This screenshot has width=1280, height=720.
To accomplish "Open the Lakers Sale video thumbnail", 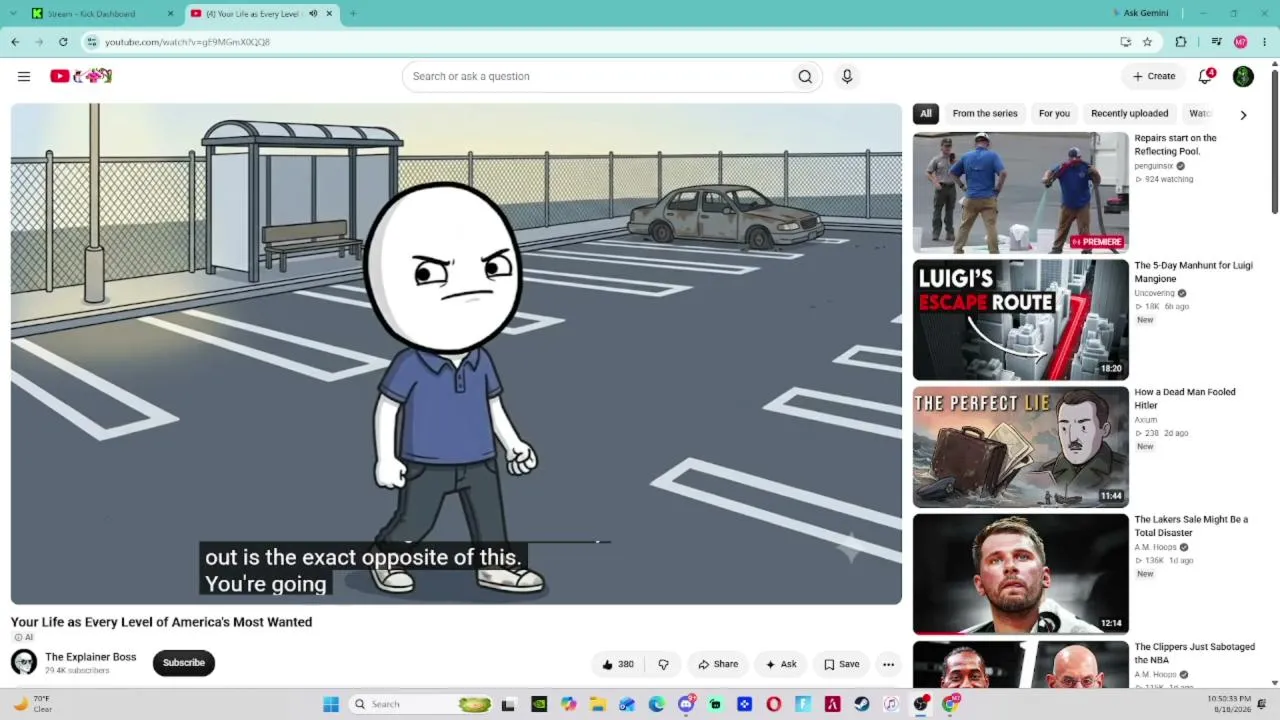I will (x=1021, y=574).
